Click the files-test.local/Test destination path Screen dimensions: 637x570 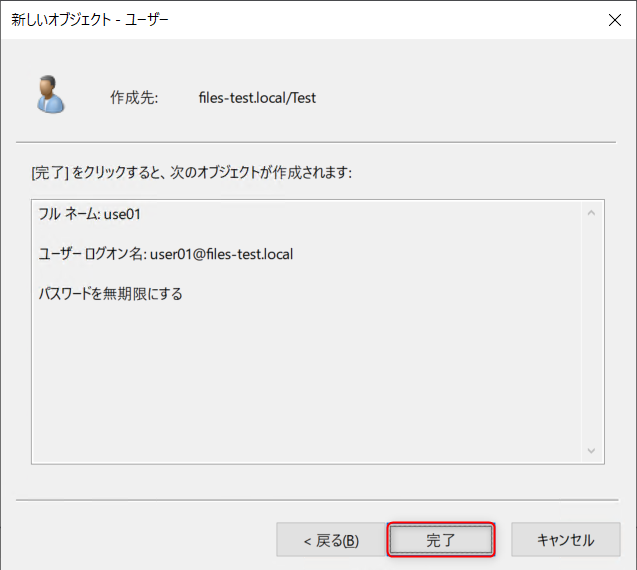pyautogui.click(x=257, y=99)
